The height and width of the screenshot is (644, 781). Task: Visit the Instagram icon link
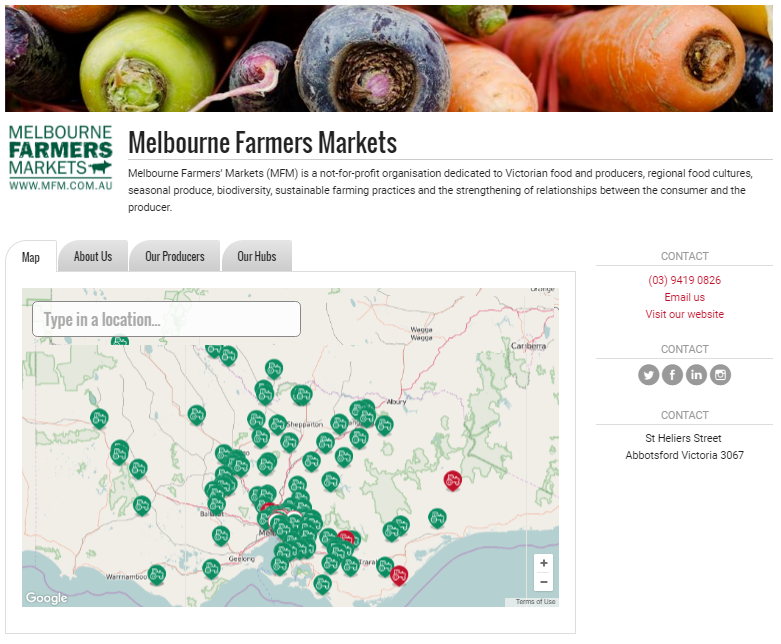720,375
